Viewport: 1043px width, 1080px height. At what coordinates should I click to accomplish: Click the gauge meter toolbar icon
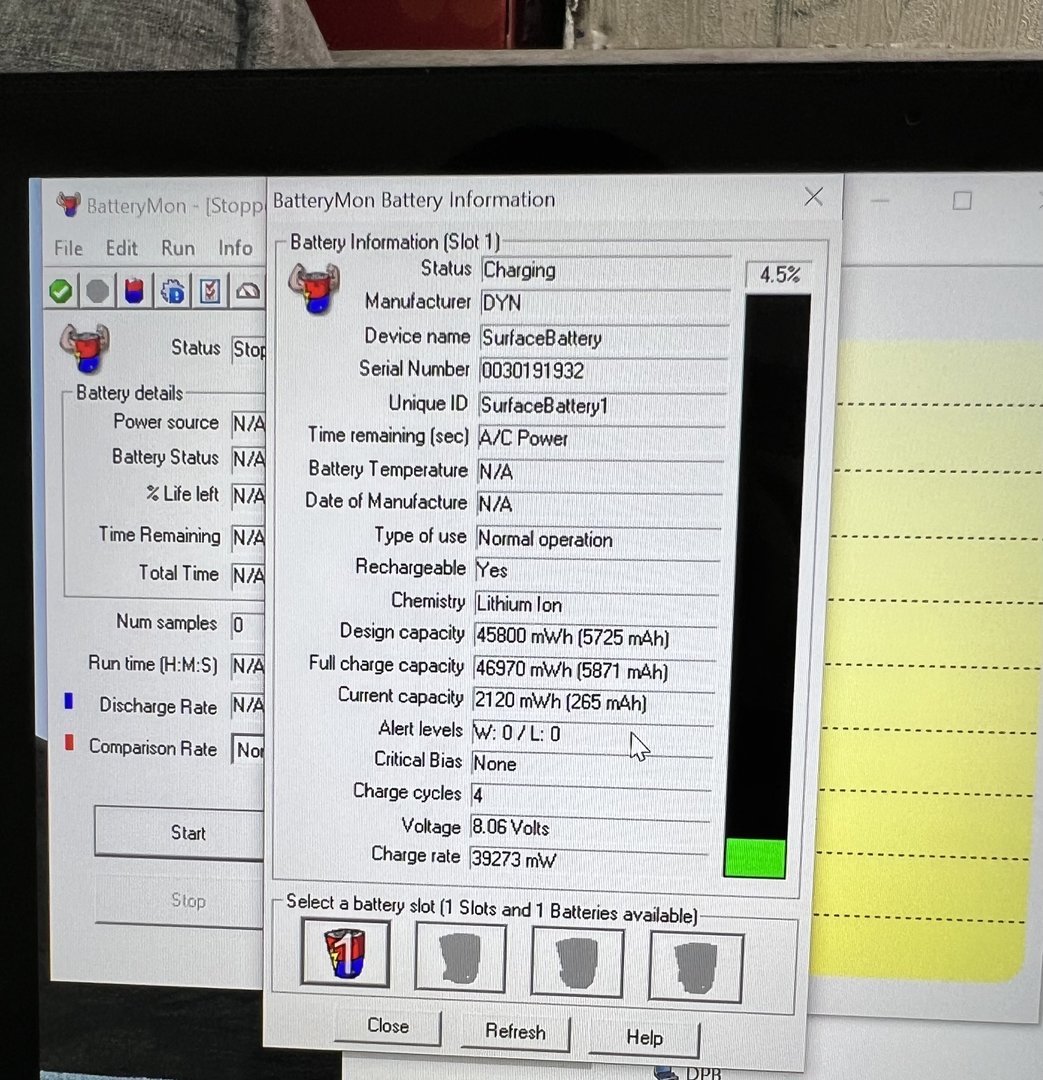coord(247,291)
